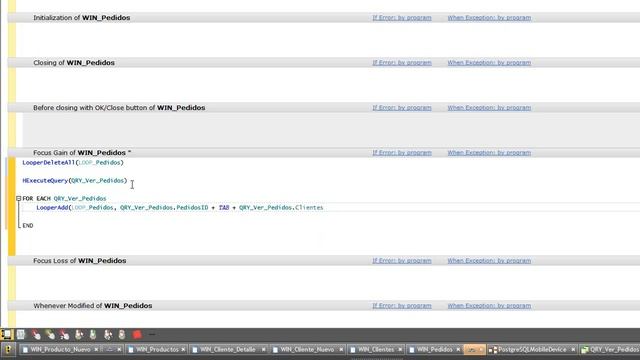
Task: Open 'If Error' link for Whenever Modified section
Action: (x=402, y=306)
